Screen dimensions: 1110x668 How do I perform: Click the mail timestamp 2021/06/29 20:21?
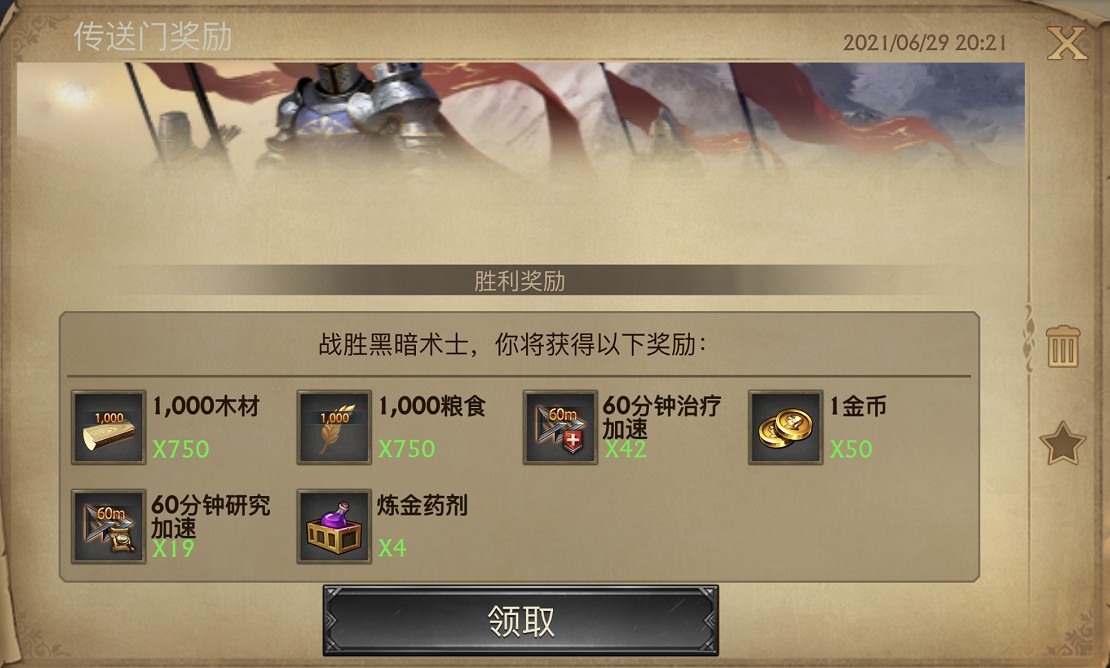pyautogui.click(x=925, y=42)
